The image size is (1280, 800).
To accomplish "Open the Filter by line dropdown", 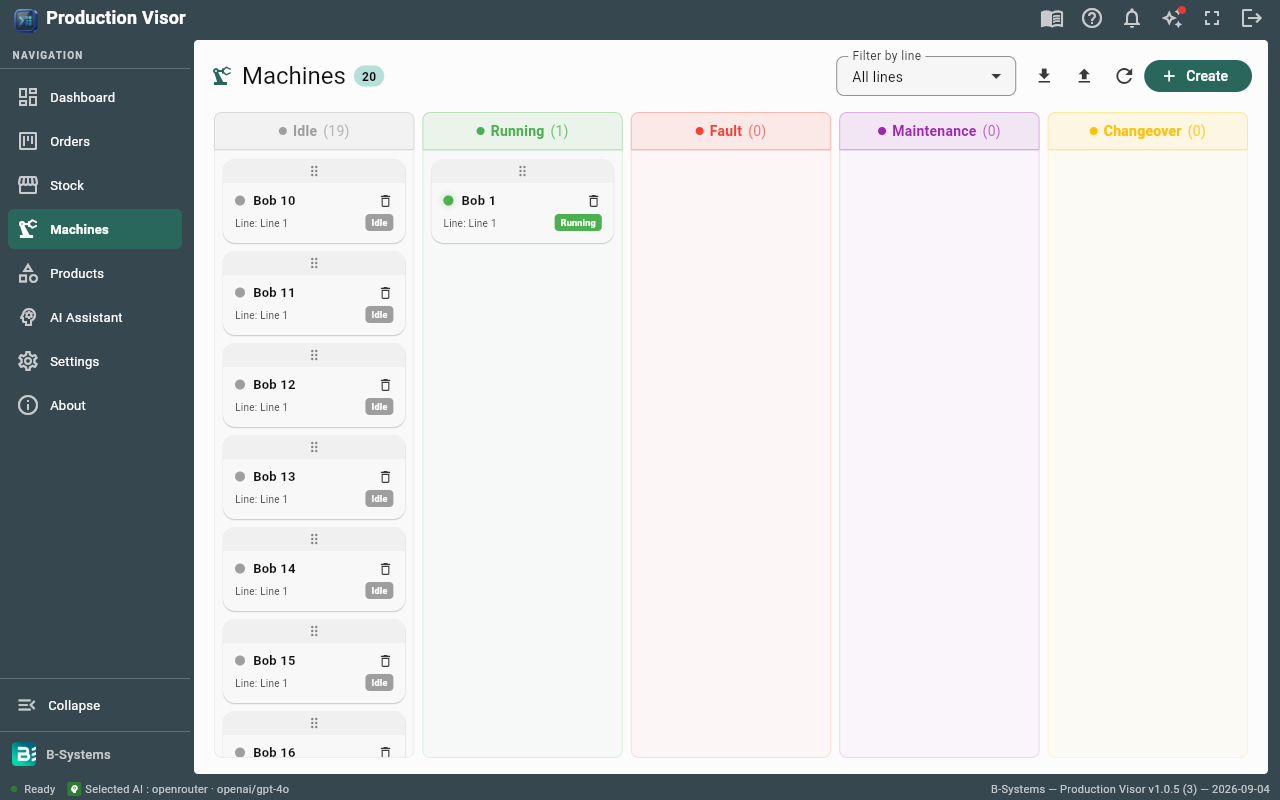I will click(926, 76).
